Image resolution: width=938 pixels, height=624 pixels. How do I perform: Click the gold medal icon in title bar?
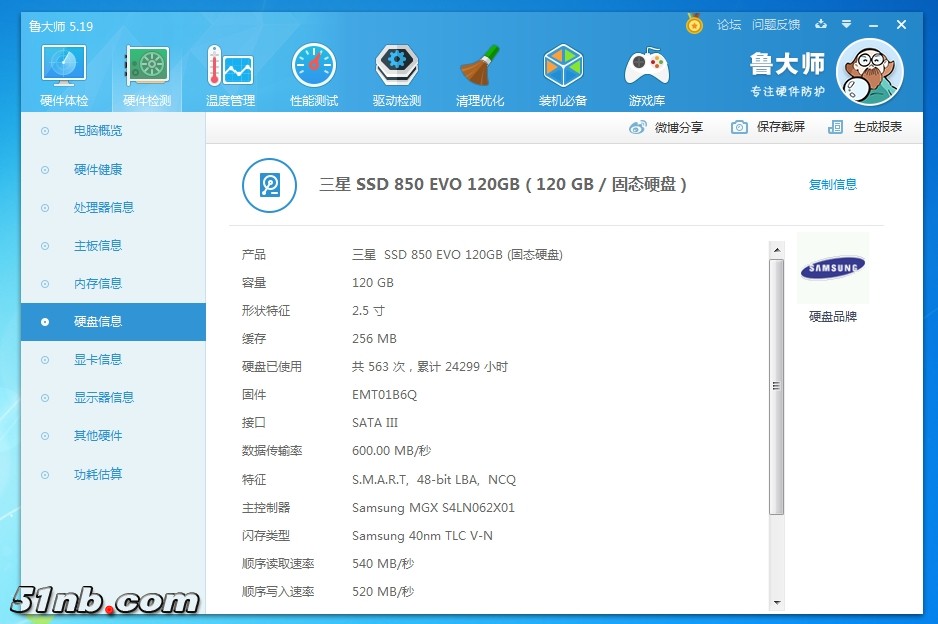coord(694,24)
